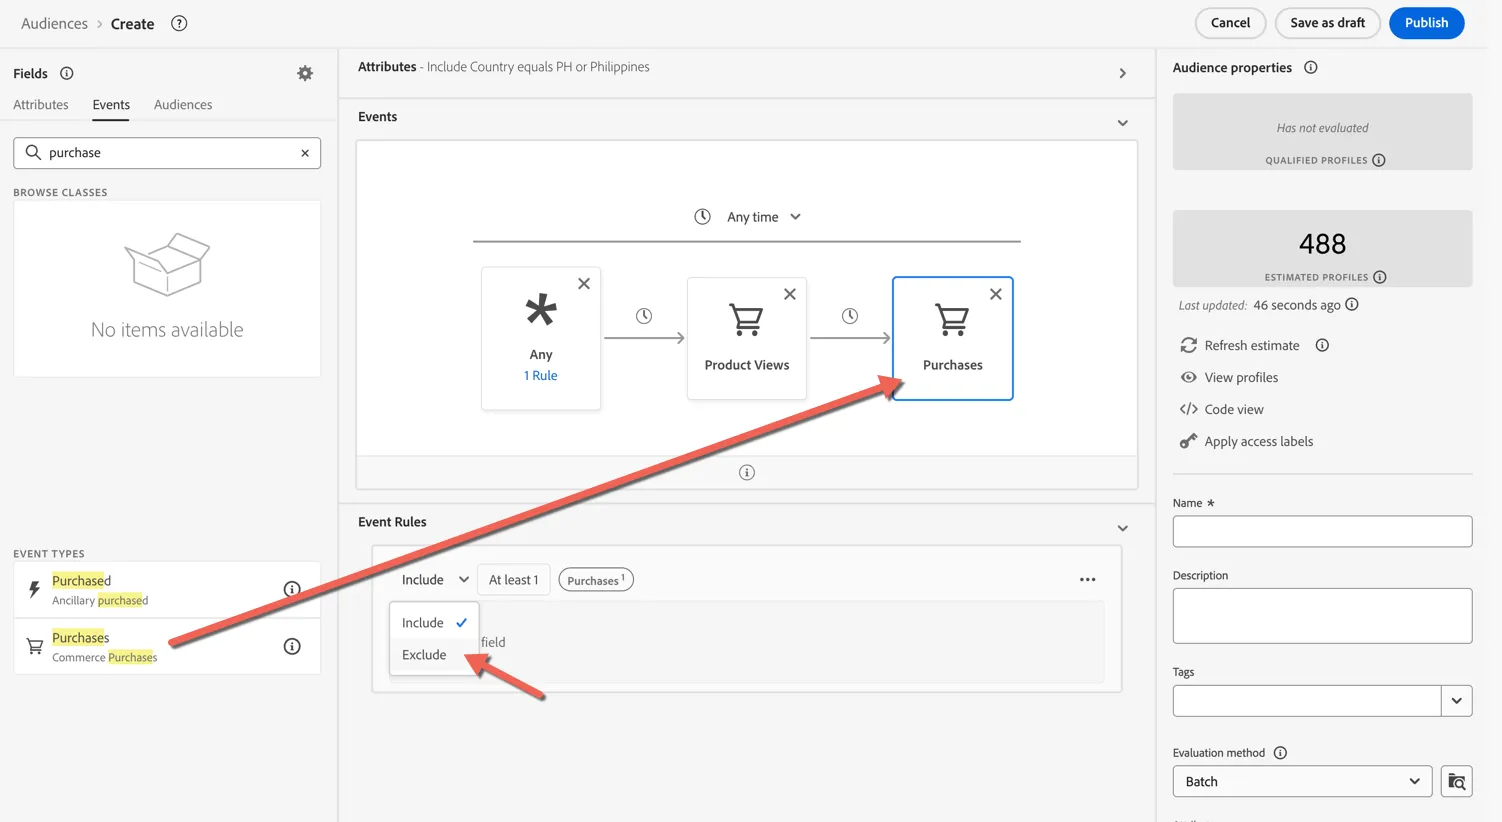The width and height of the screenshot is (1502, 822).
Task: Open the Tags dropdown arrow
Action: [x=1457, y=701]
